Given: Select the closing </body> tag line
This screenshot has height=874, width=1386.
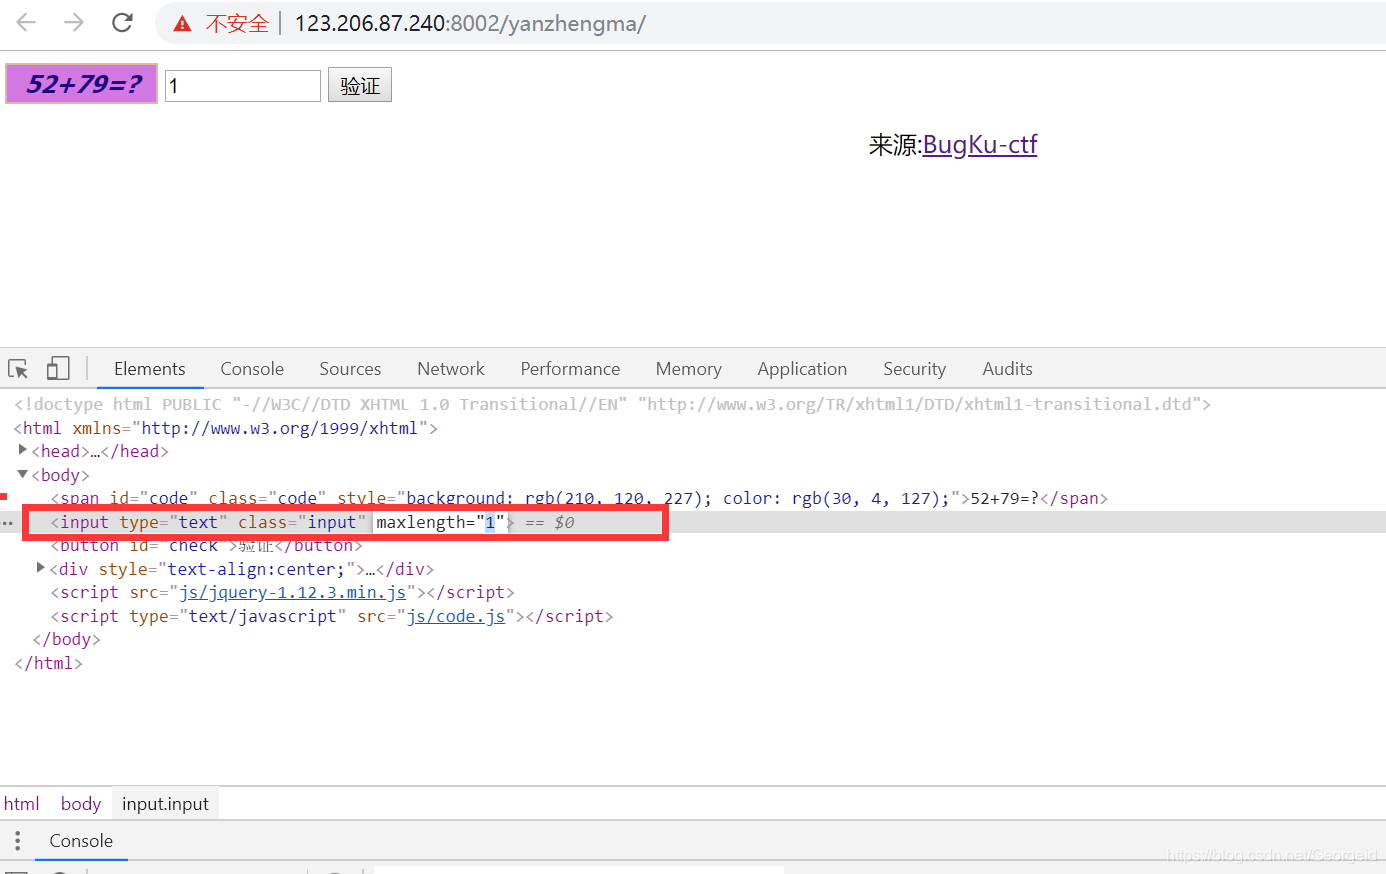Looking at the screenshot, I should [66, 639].
